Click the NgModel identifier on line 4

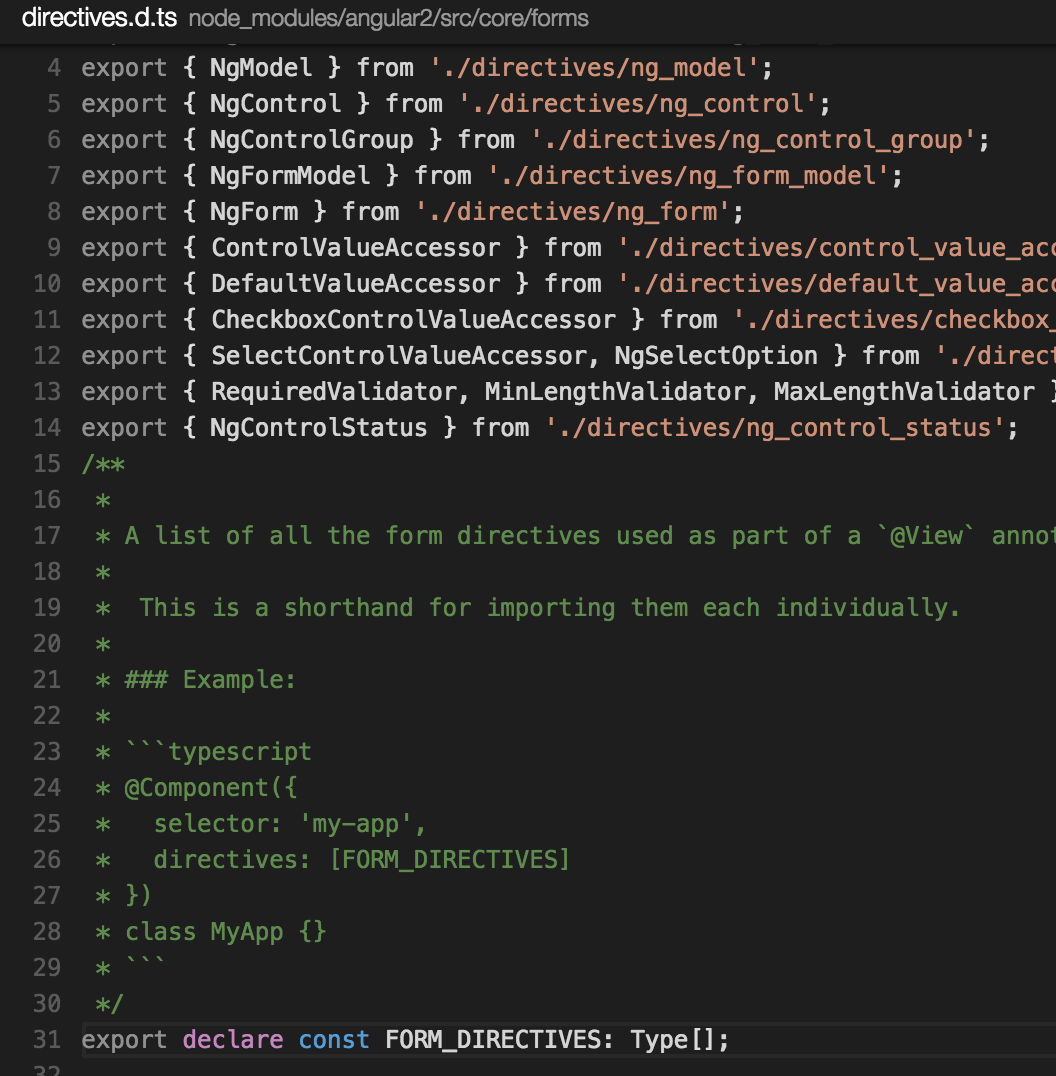[x=261, y=68]
